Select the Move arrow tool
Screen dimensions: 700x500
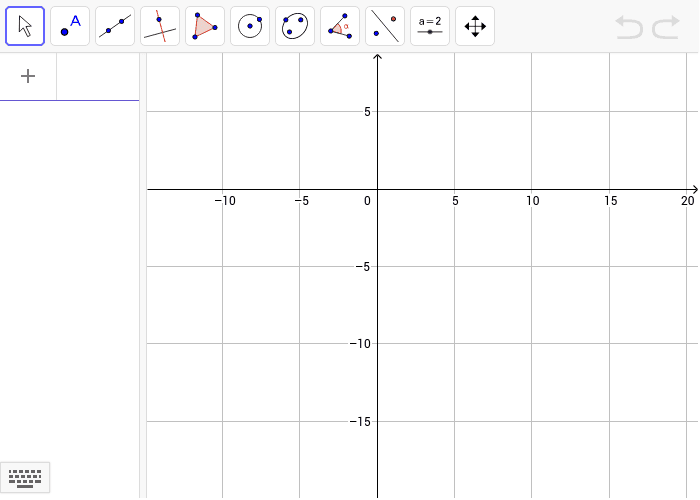point(25,26)
